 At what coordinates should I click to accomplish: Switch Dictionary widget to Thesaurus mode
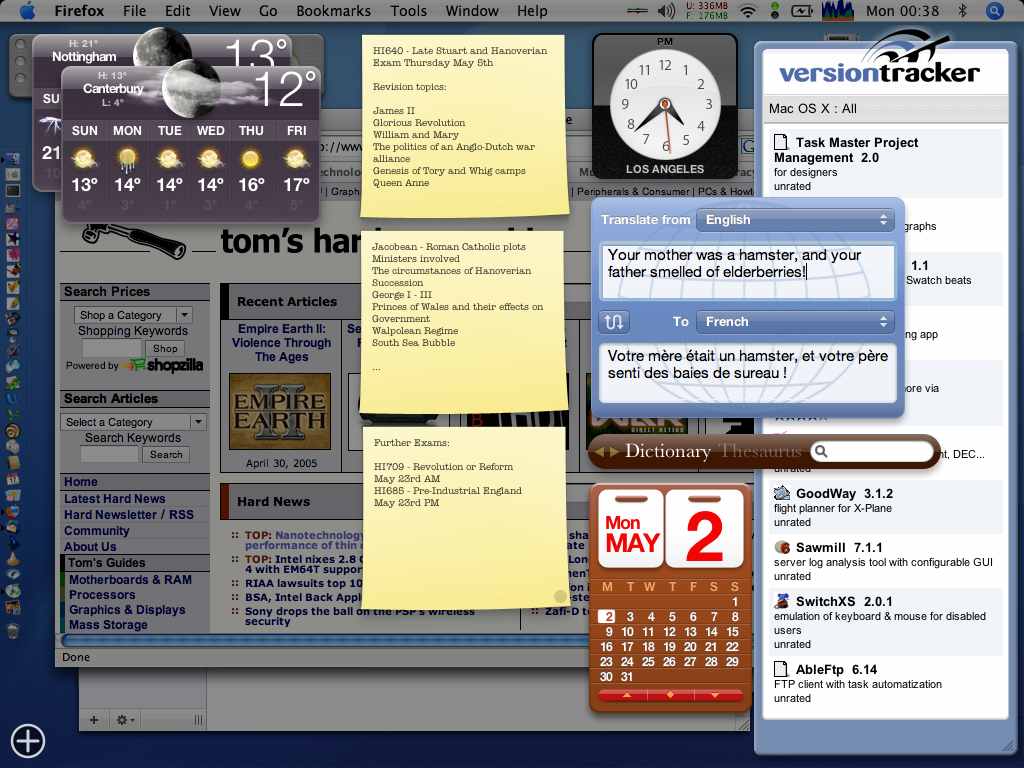760,451
